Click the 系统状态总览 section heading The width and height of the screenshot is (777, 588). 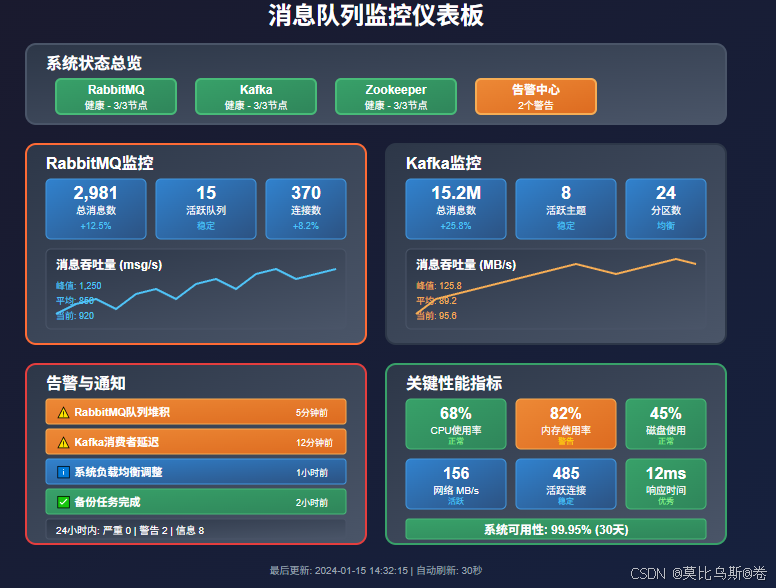pos(94,63)
